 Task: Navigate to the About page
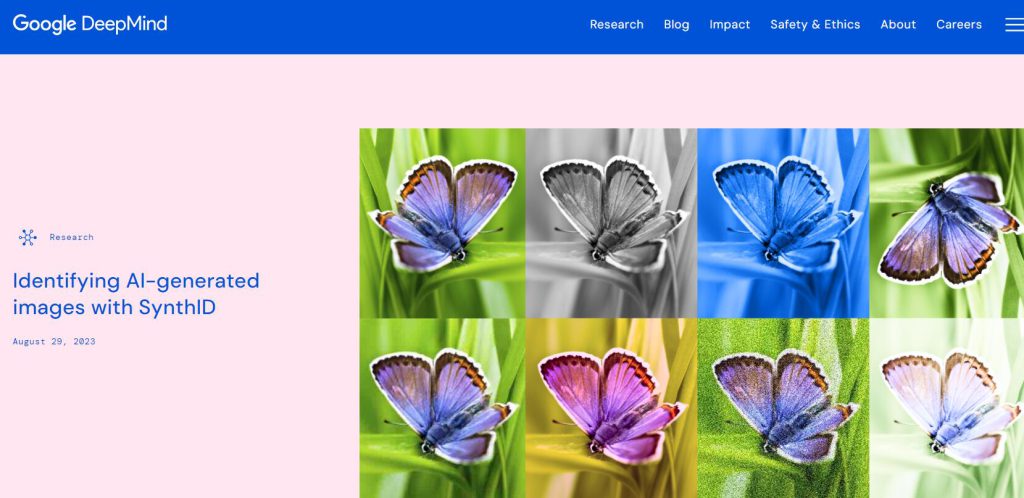click(897, 25)
